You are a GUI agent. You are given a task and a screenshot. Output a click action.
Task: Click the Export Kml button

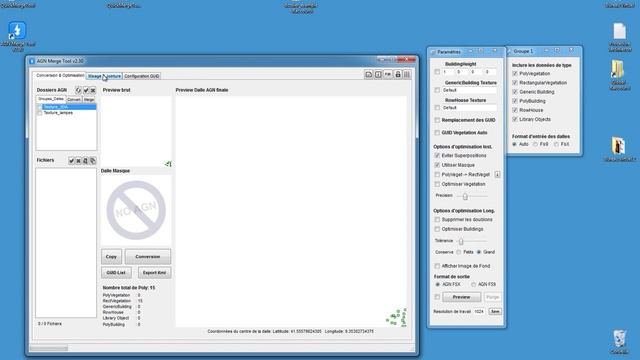154,273
